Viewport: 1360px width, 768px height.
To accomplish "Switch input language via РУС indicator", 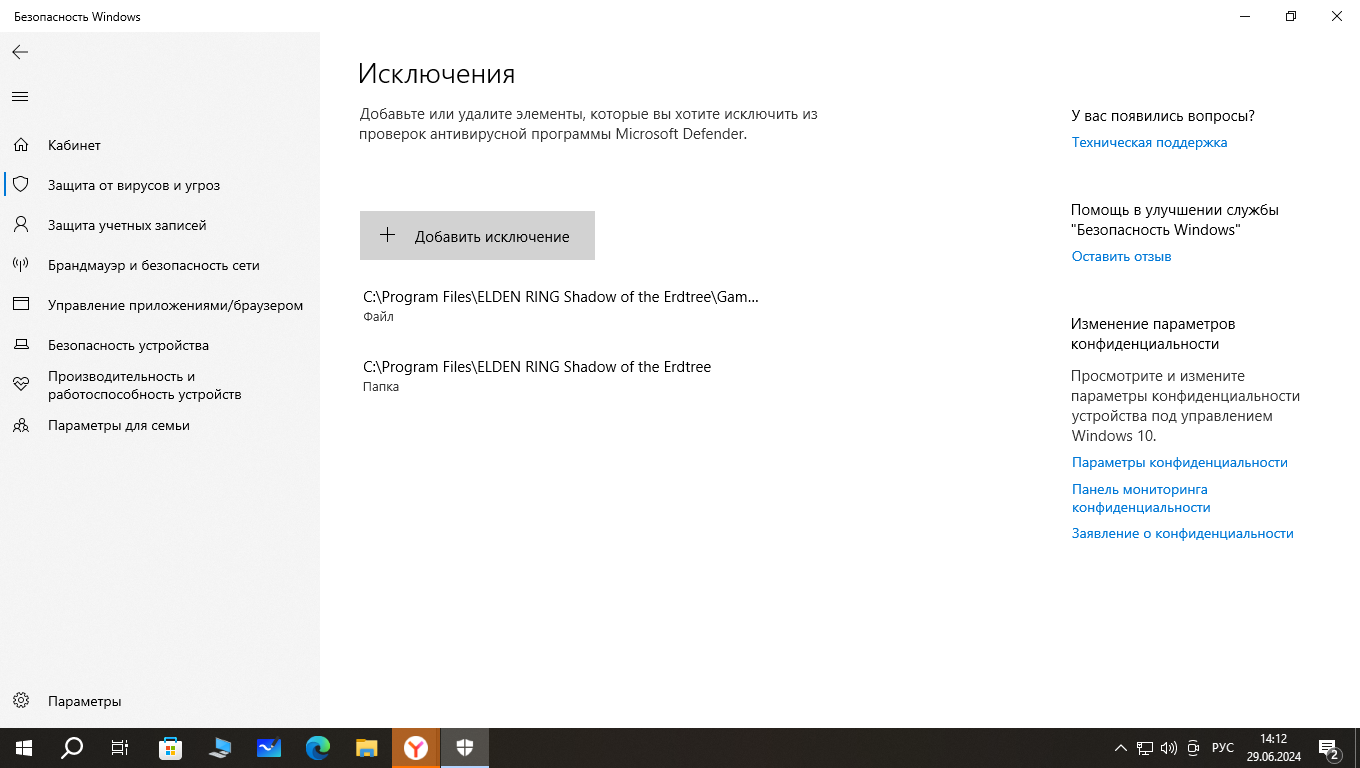I will click(x=1223, y=748).
